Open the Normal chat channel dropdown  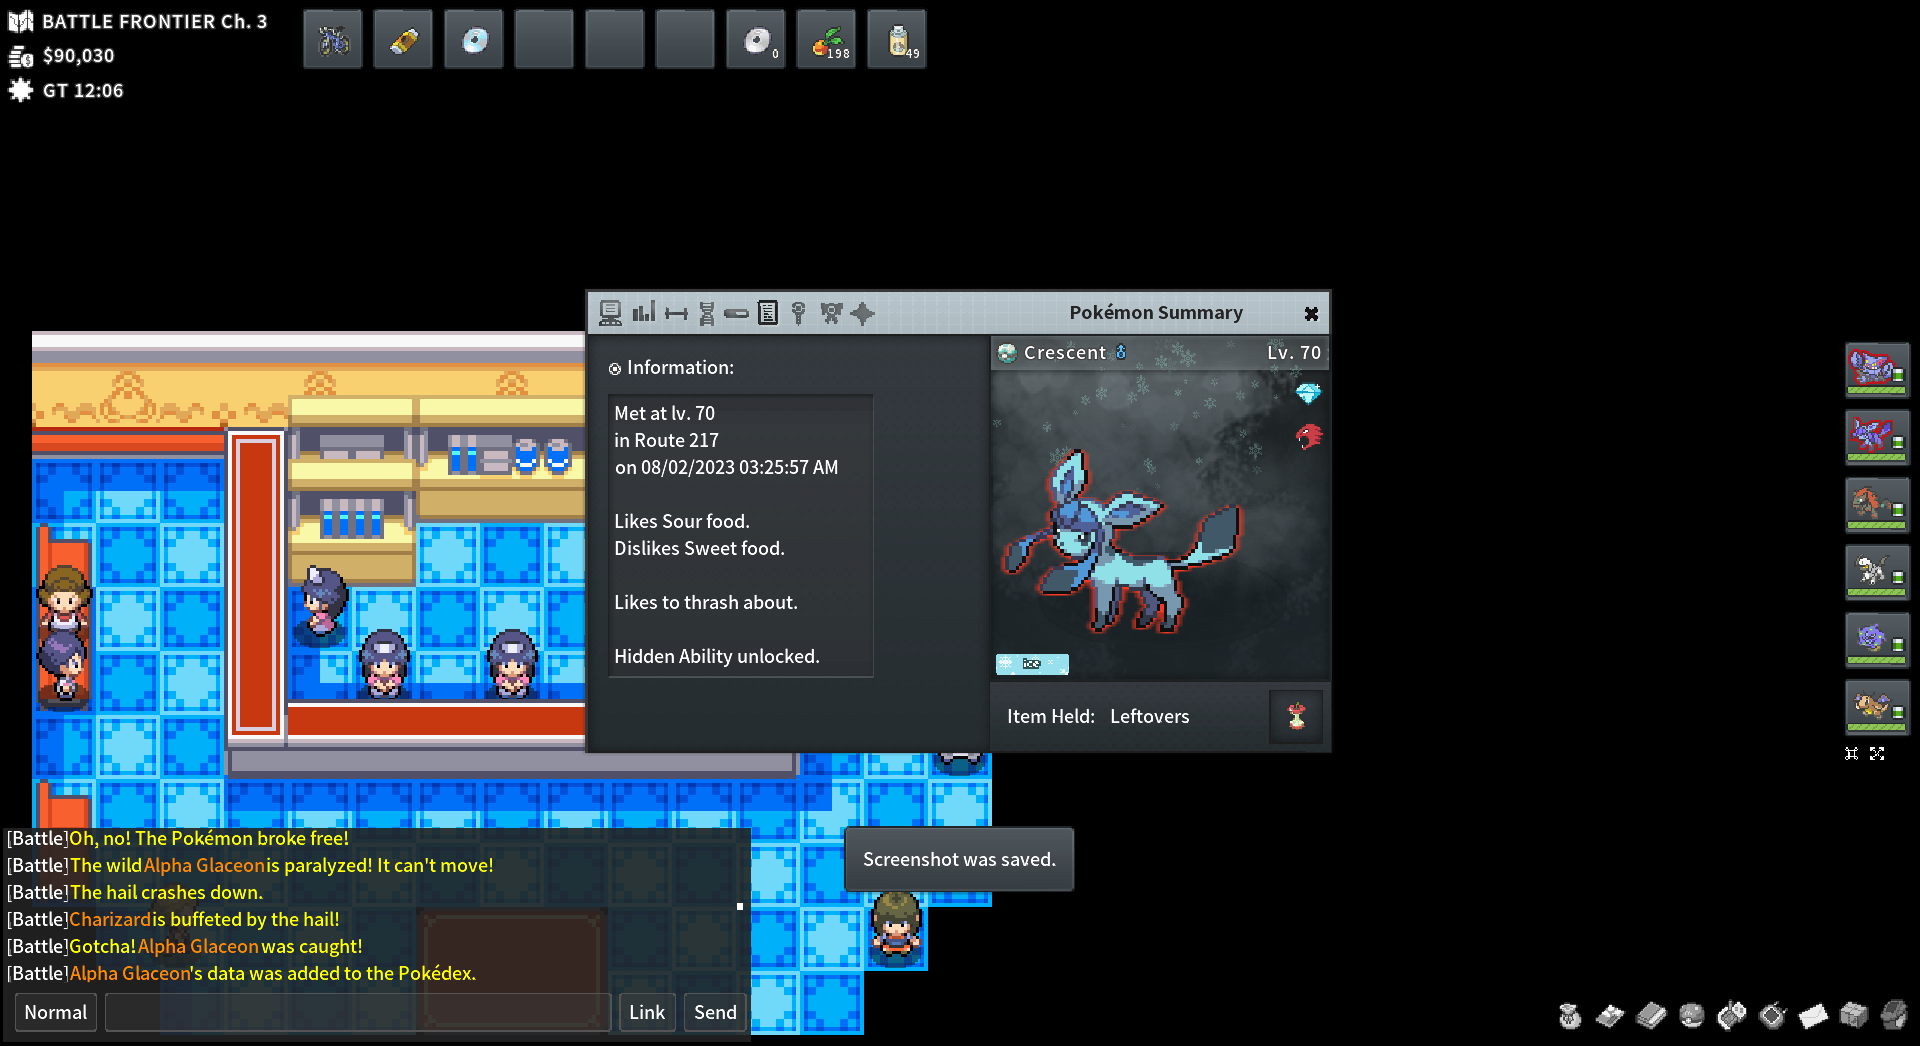(56, 1012)
